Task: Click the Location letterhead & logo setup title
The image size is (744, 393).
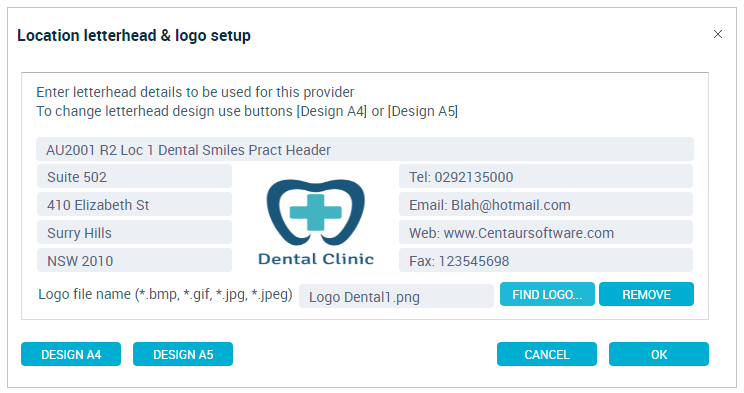Action: [x=134, y=36]
